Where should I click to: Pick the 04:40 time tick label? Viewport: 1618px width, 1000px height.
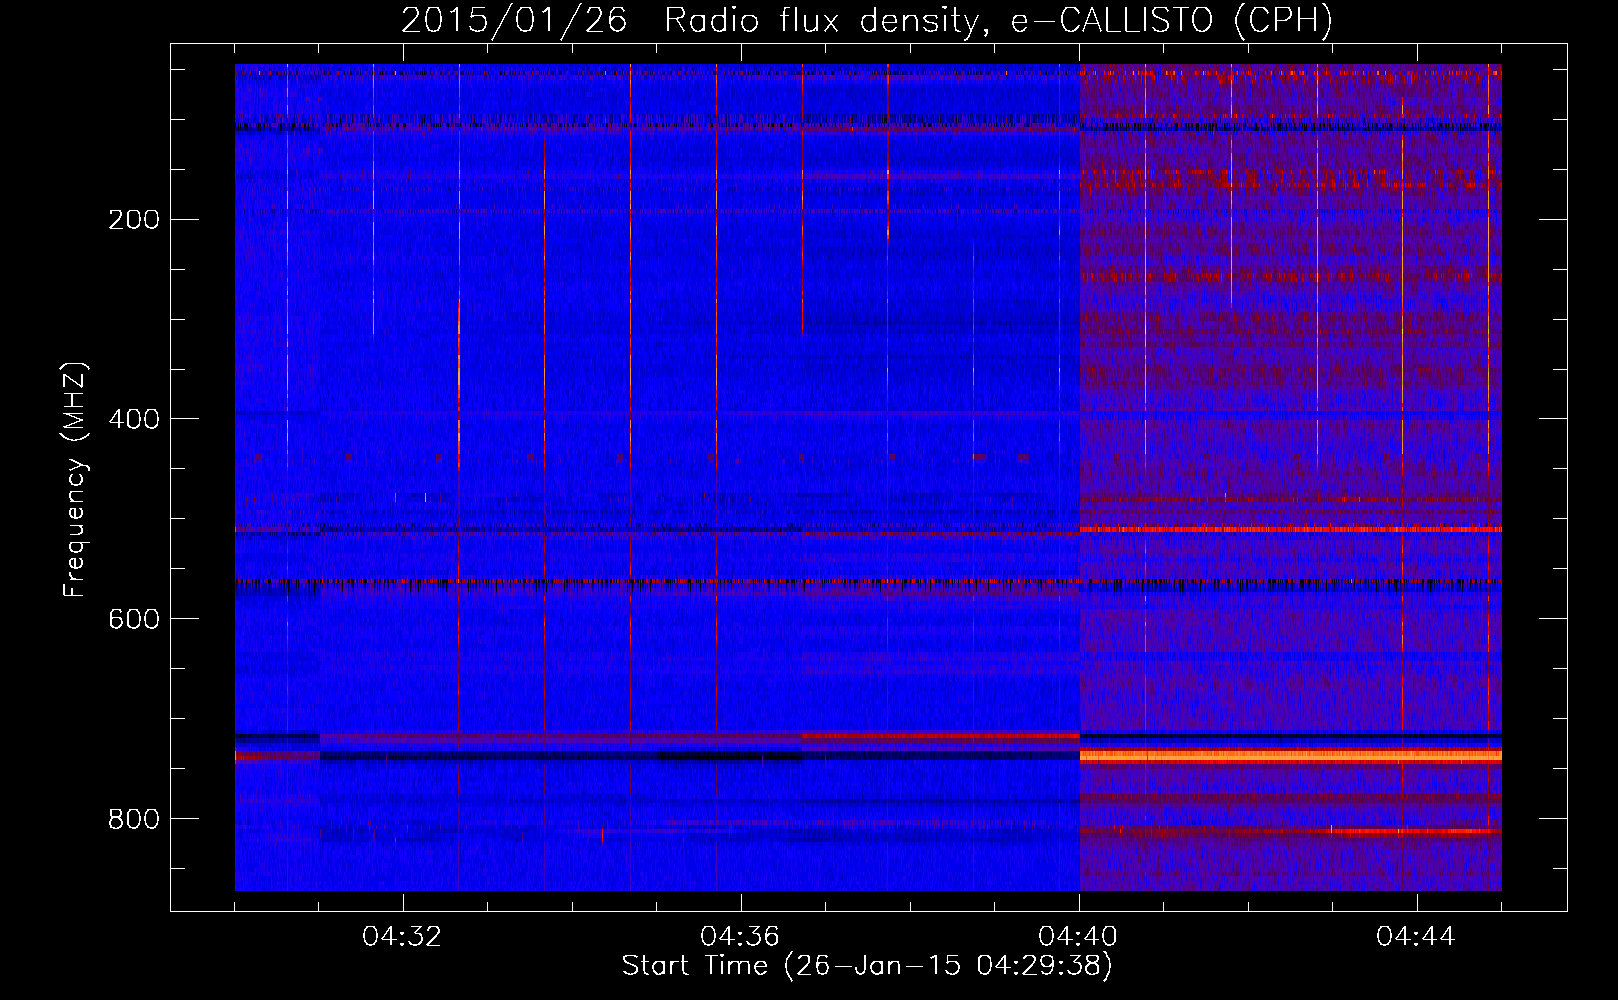click(x=1078, y=937)
